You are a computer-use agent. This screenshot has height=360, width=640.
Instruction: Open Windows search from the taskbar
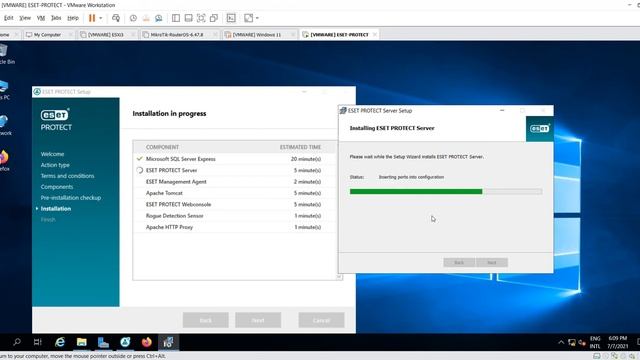pos(17,342)
